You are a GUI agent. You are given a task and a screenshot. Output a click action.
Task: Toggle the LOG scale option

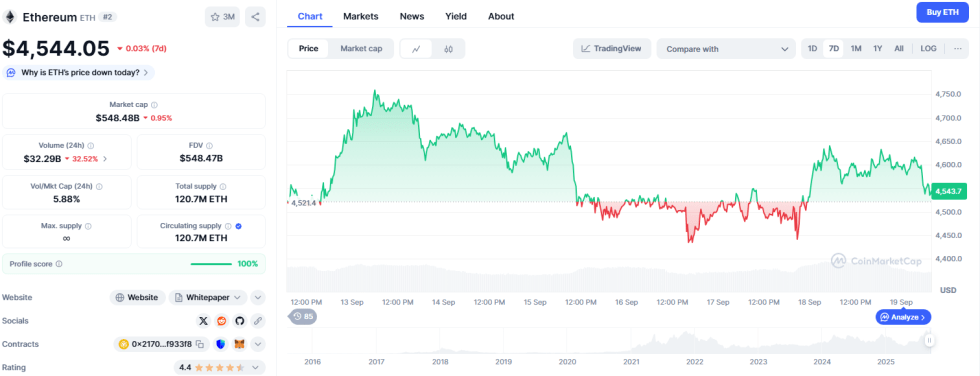[928, 49]
